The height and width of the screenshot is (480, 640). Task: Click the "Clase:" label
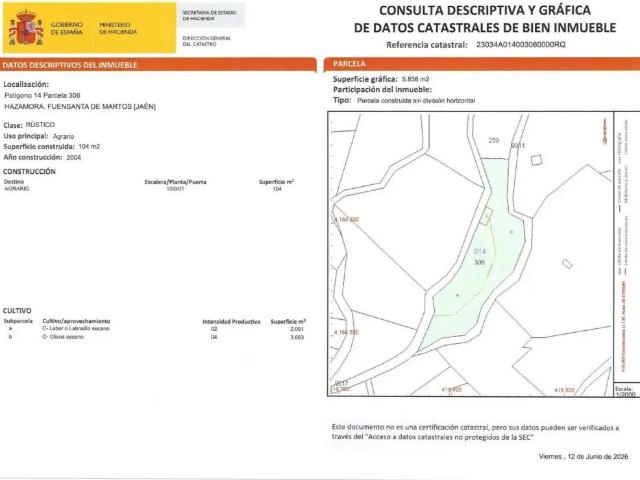tap(13, 125)
